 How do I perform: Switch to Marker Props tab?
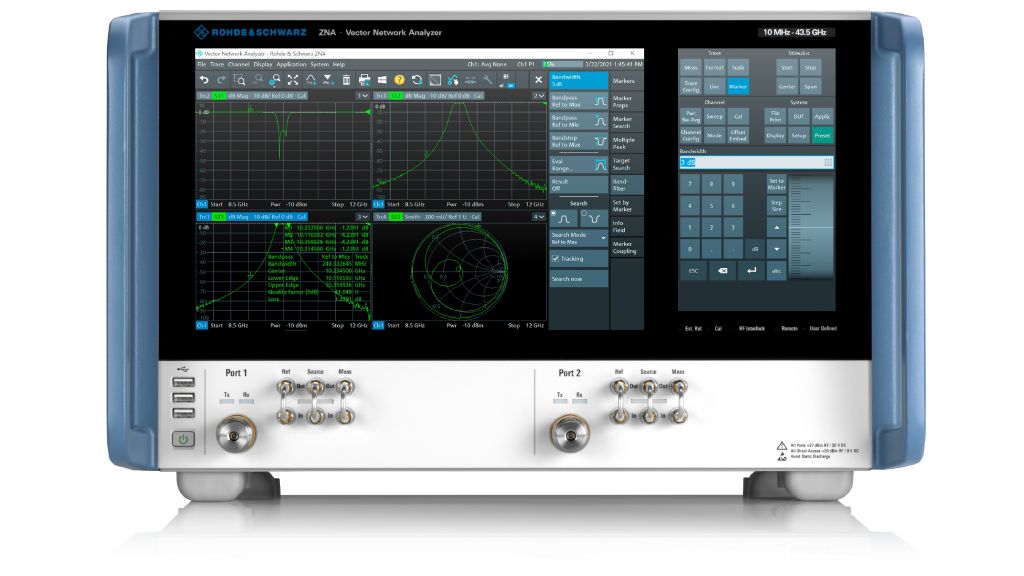click(x=626, y=101)
